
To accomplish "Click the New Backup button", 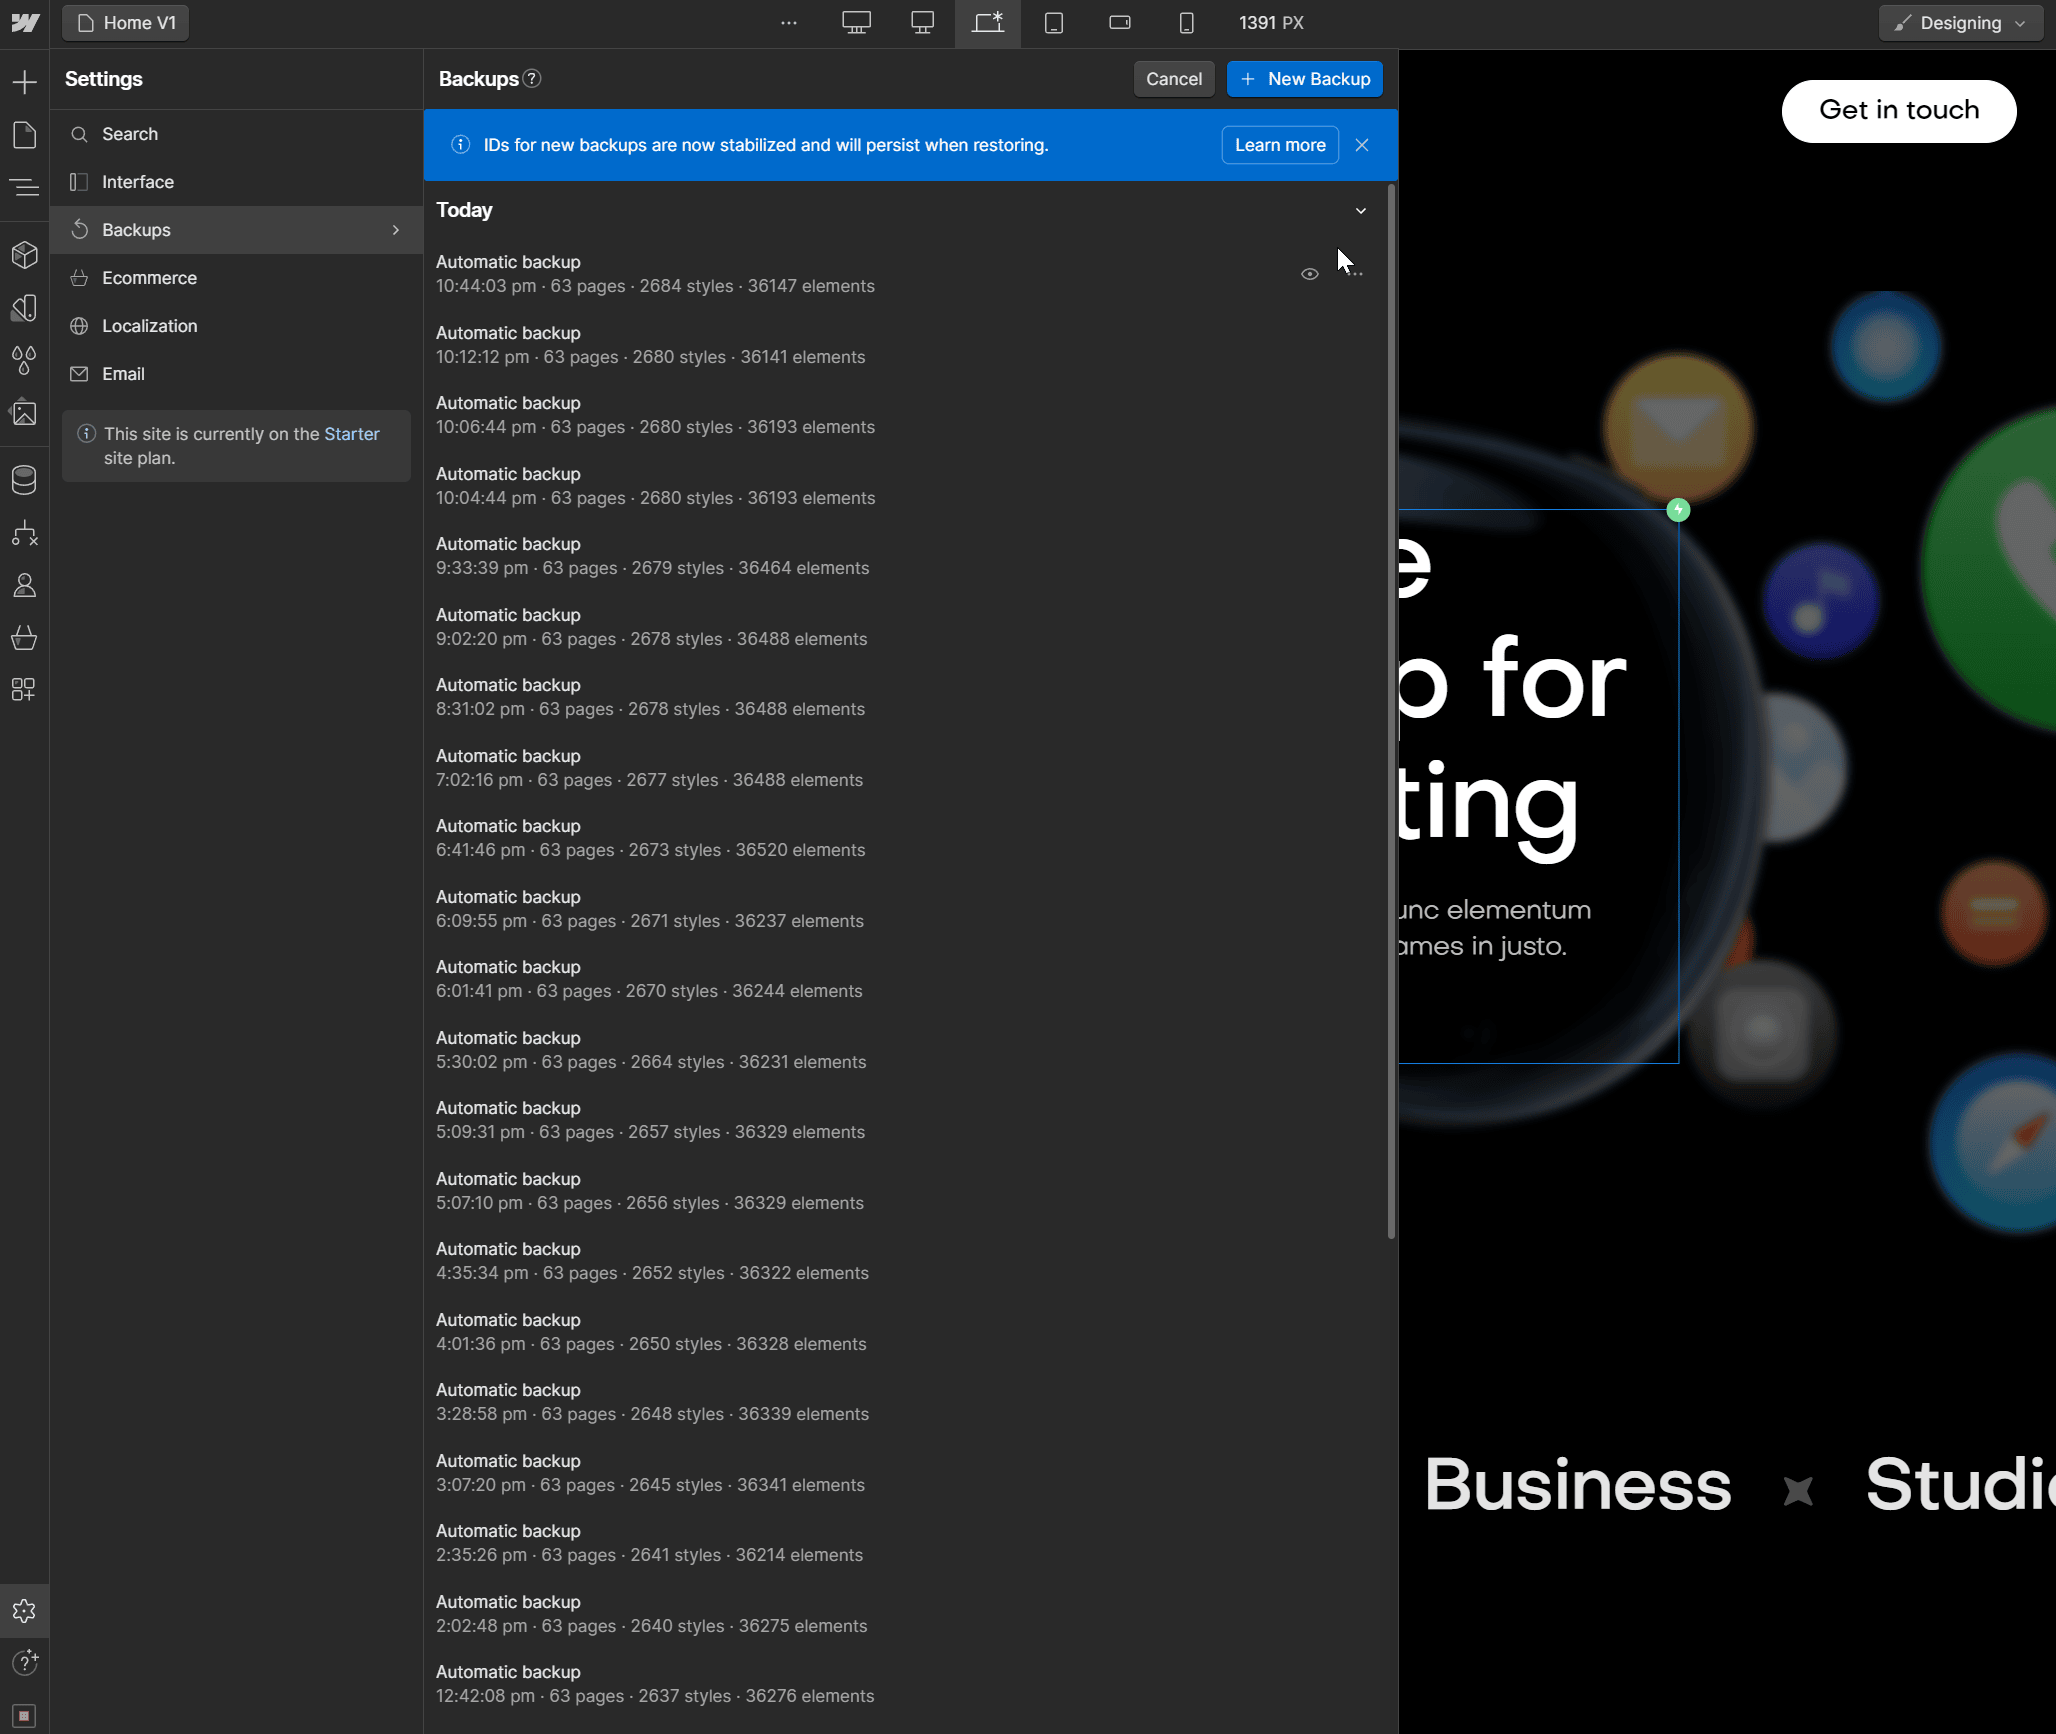I will [1304, 79].
